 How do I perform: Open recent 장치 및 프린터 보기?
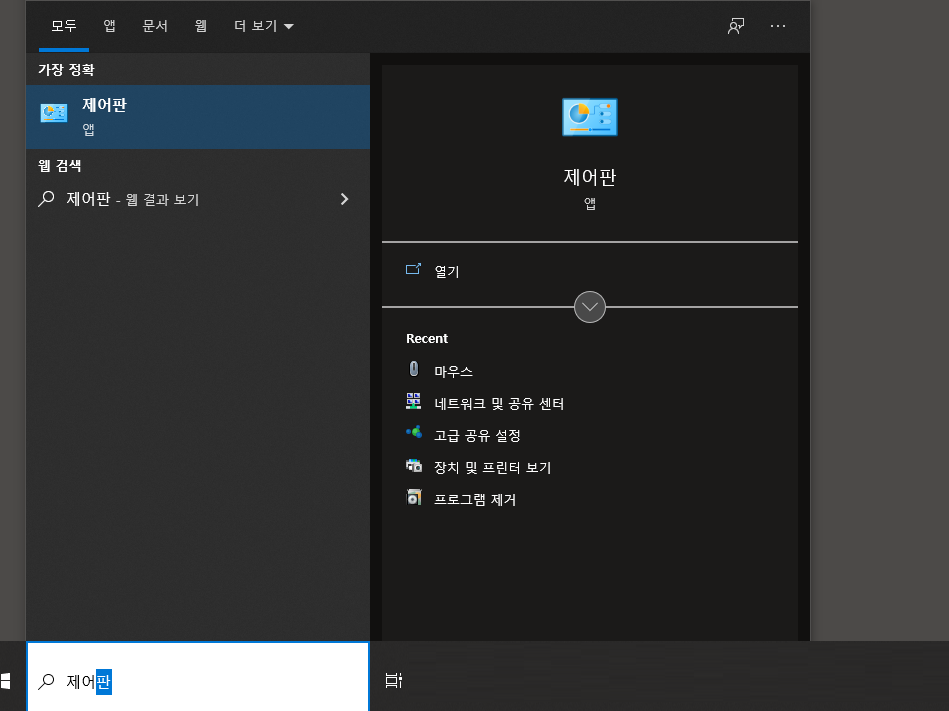click(x=493, y=468)
